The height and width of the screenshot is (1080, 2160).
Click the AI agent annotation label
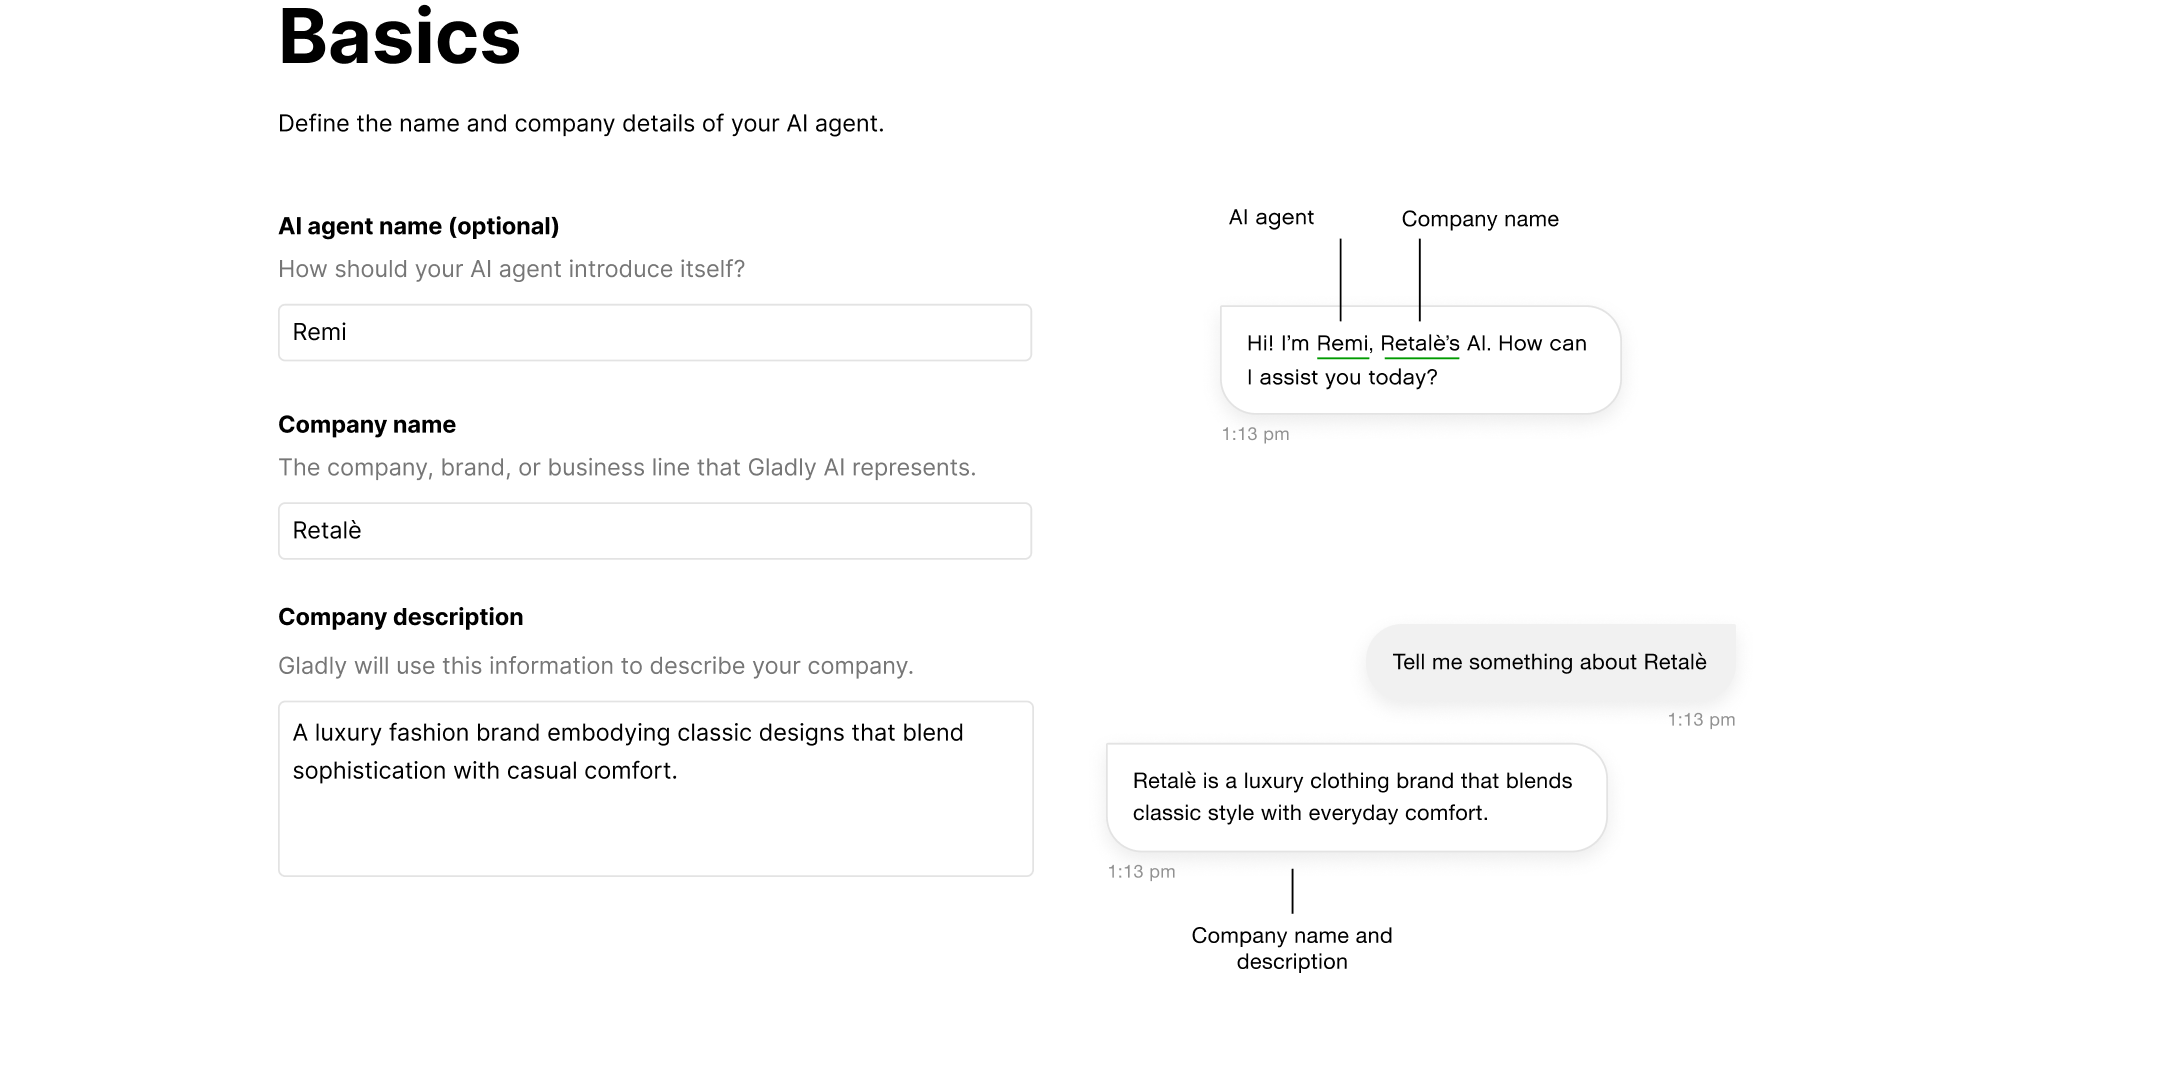[x=1271, y=216]
